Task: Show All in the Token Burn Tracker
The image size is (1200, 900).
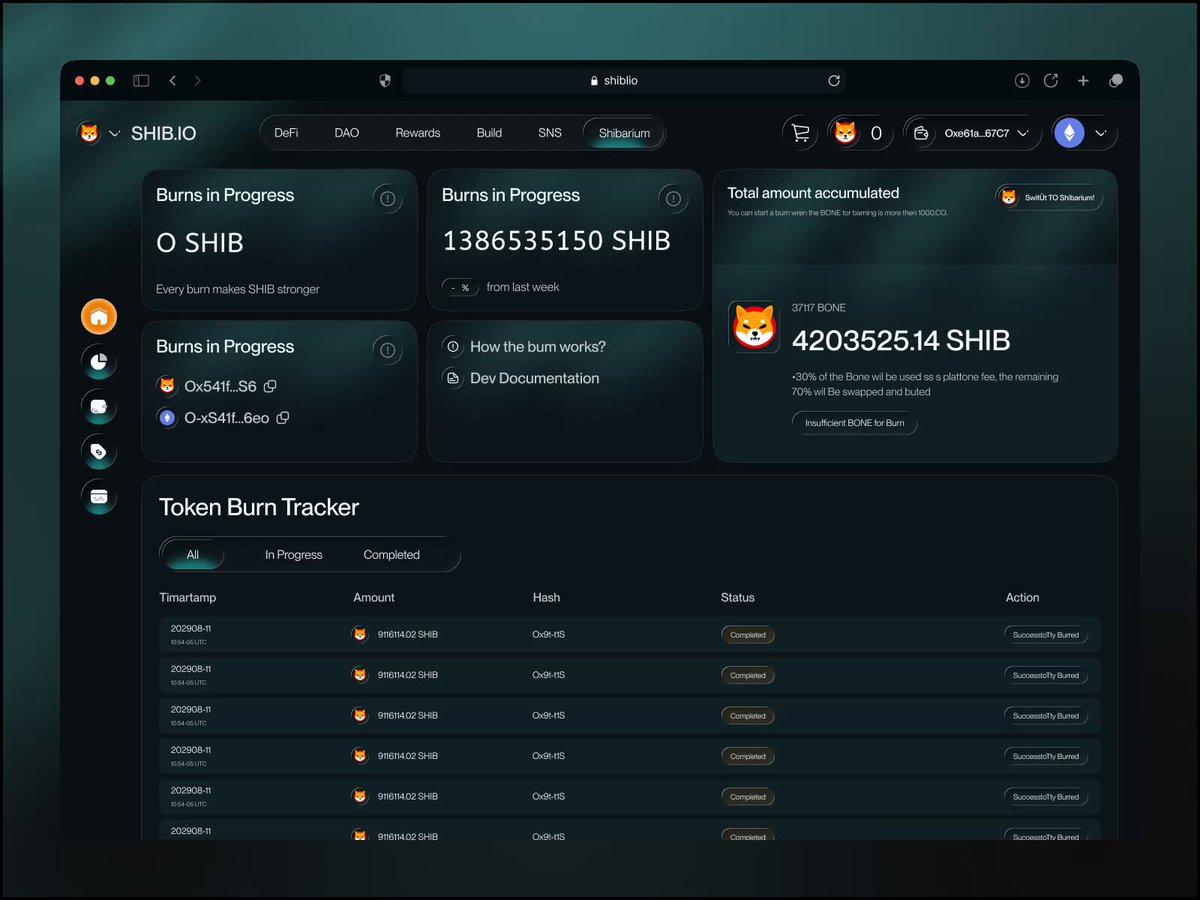Action: 193,554
